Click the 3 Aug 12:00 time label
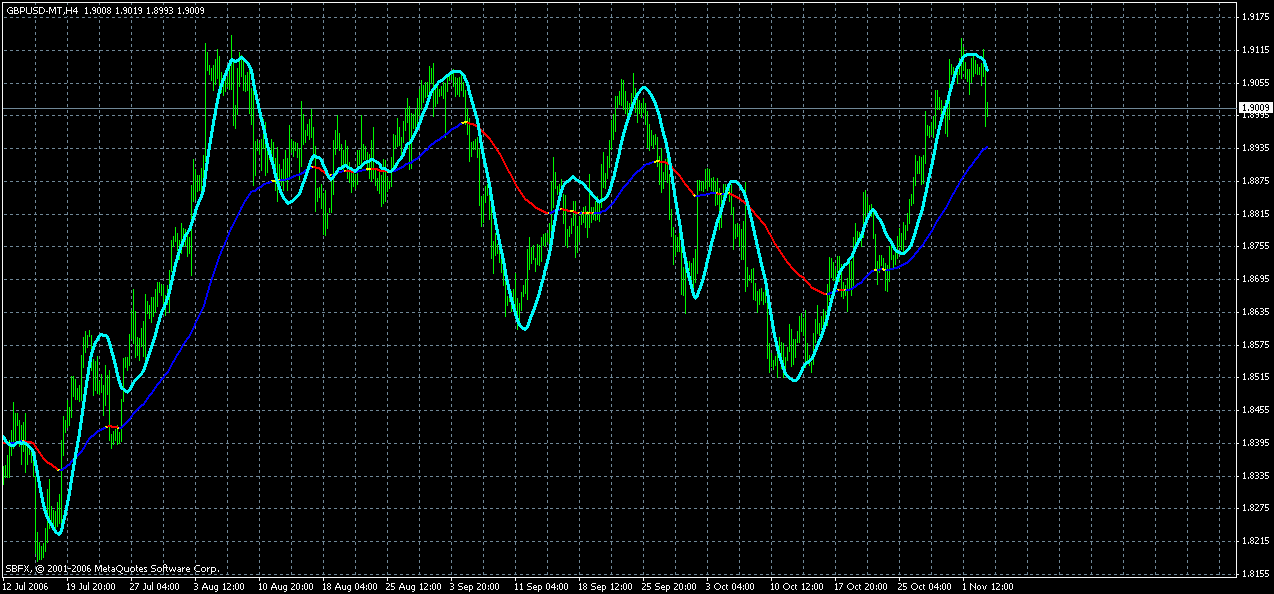This screenshot has height=594, width=1274. (219, 586)
